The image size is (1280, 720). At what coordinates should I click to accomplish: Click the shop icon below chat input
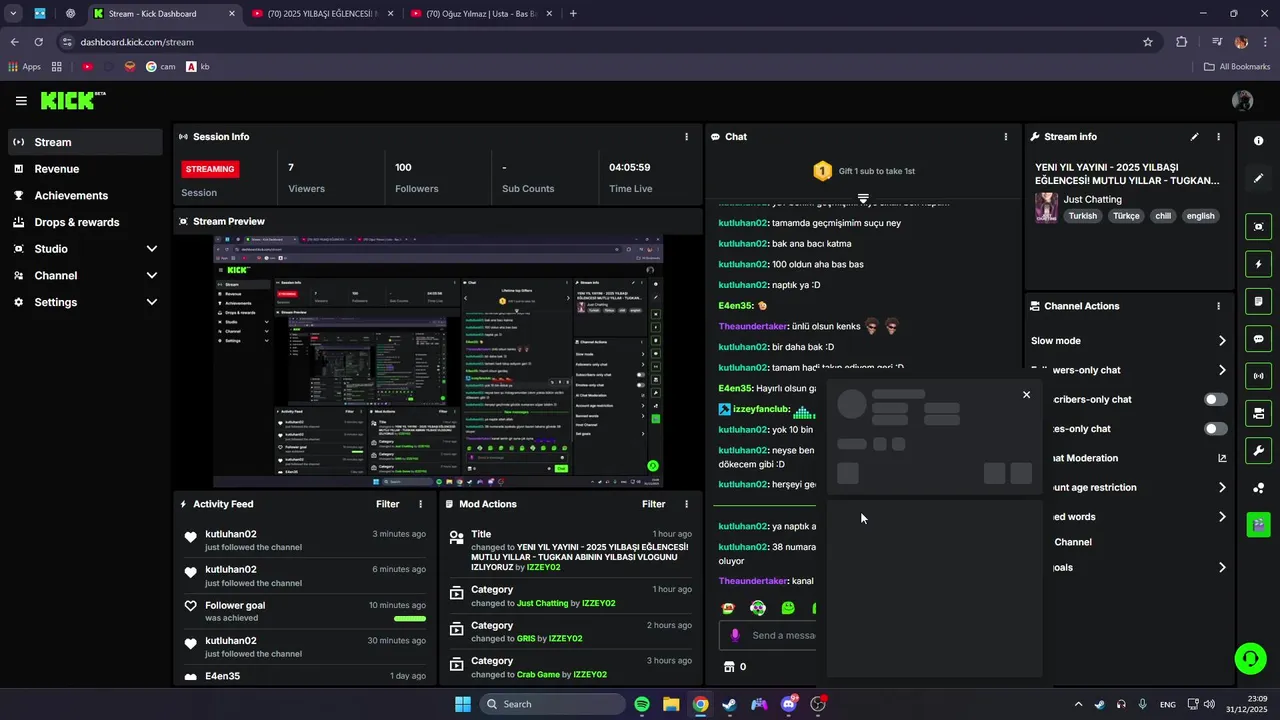[x=729, y=667]
